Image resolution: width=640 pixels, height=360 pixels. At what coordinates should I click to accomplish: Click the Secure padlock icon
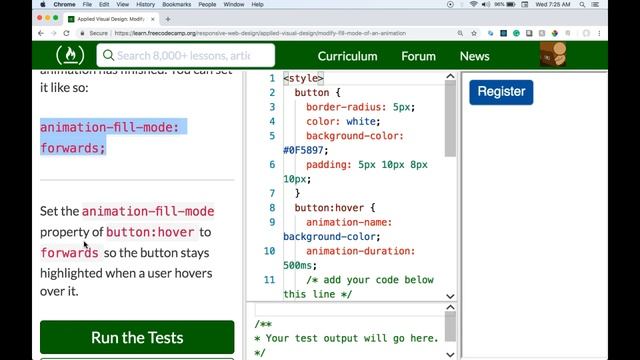coord(82,33)
